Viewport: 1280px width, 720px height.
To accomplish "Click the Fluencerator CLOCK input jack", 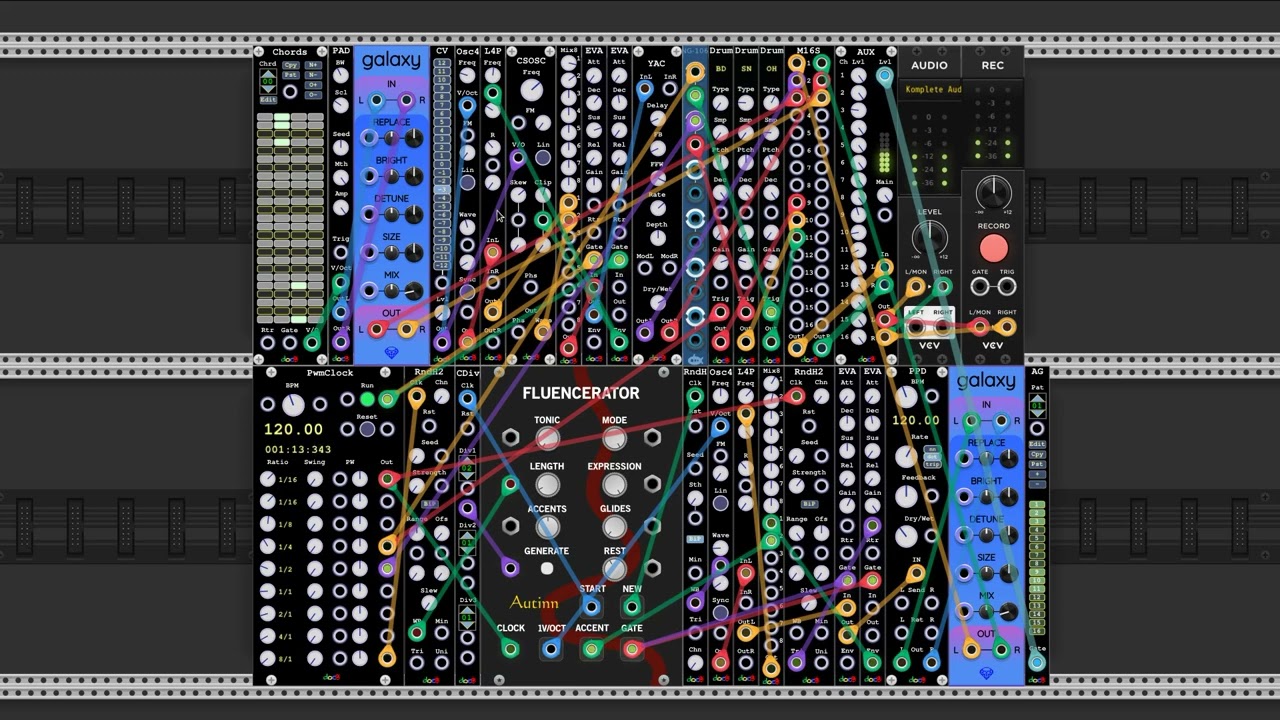I will tap(510, 650).
